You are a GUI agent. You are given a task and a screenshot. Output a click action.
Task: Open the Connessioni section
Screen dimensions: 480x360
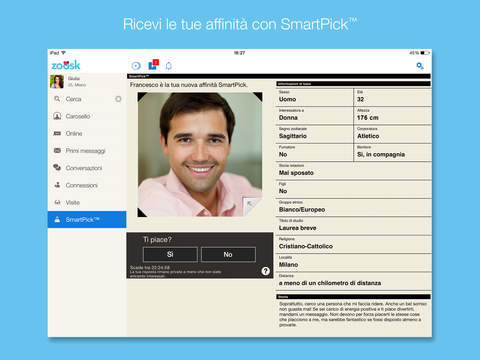[87, 185]
